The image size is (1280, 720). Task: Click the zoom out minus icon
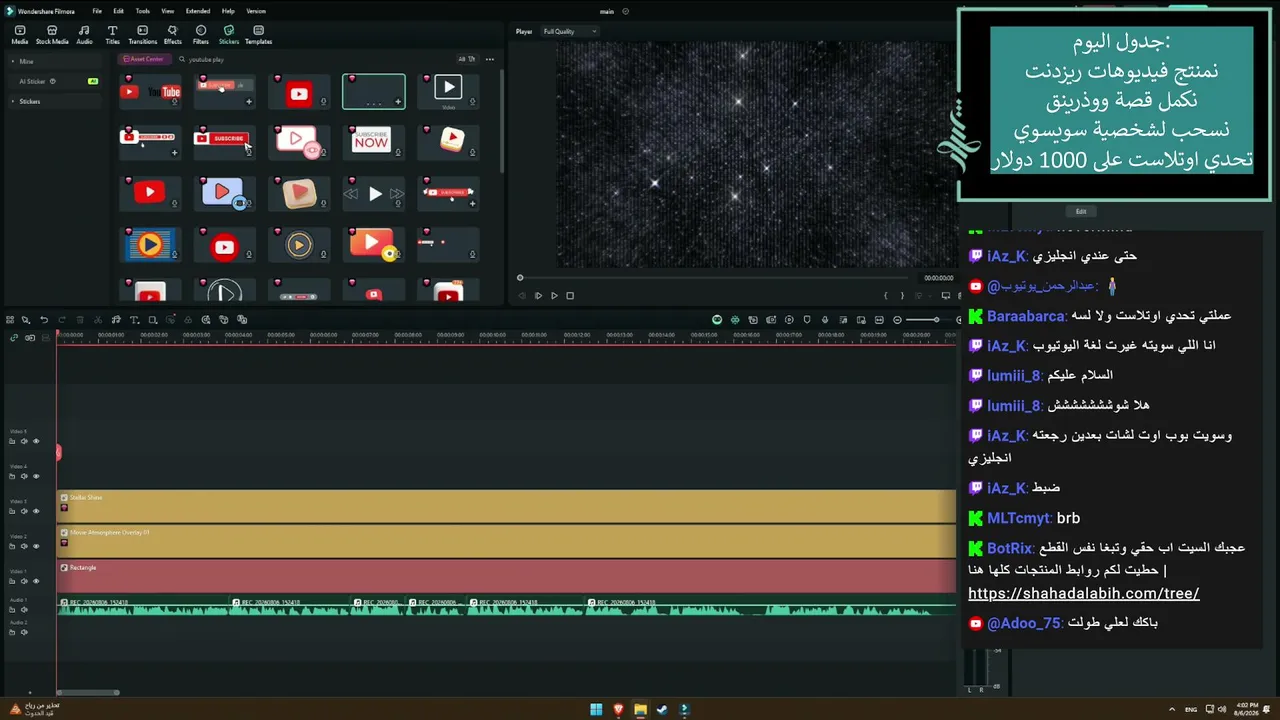pyautogui.click(x=897, y=320)
